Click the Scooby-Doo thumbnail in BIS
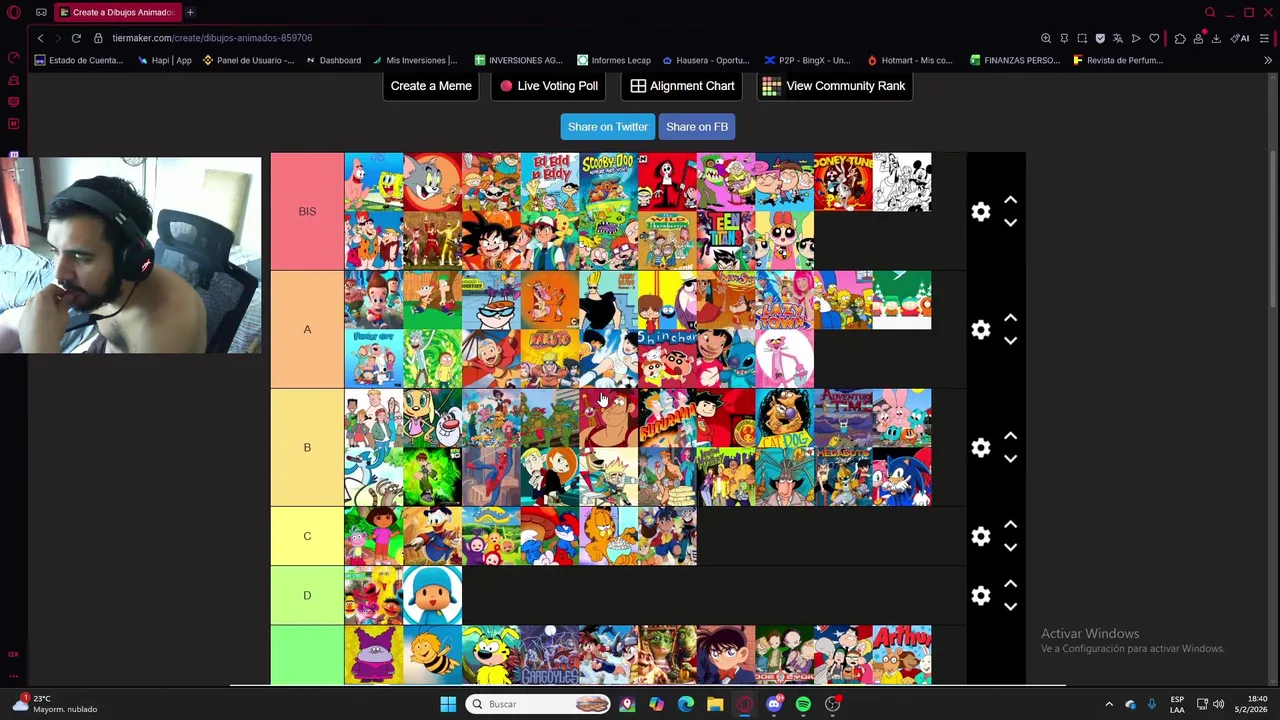Viewport: 1280px width, 720px height. pyautogui.click(x=609, y=182)
